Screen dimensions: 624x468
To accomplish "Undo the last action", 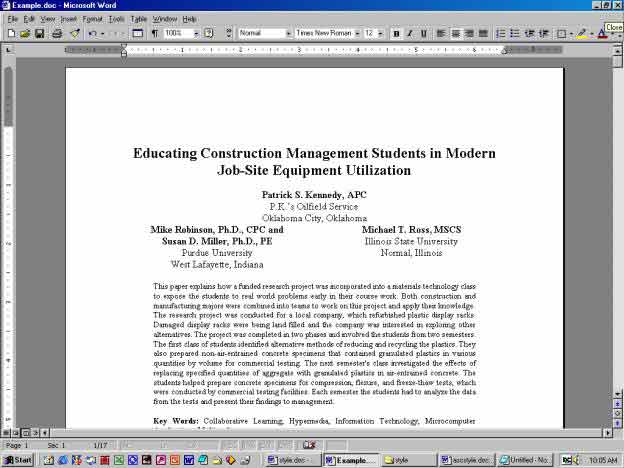I will coord(93,33).
